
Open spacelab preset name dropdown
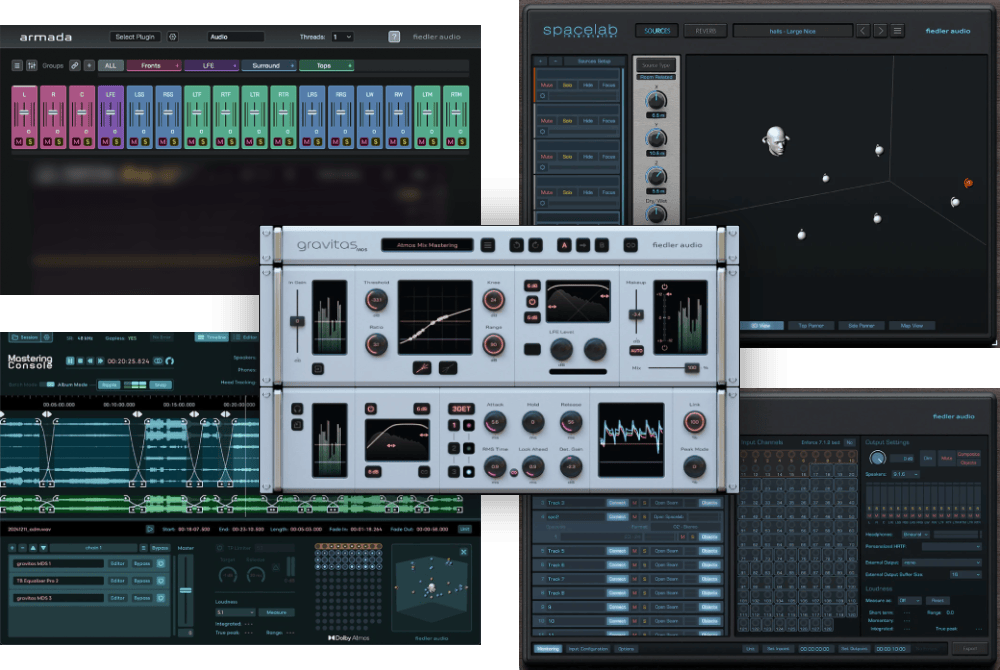(x=793, y=31)
